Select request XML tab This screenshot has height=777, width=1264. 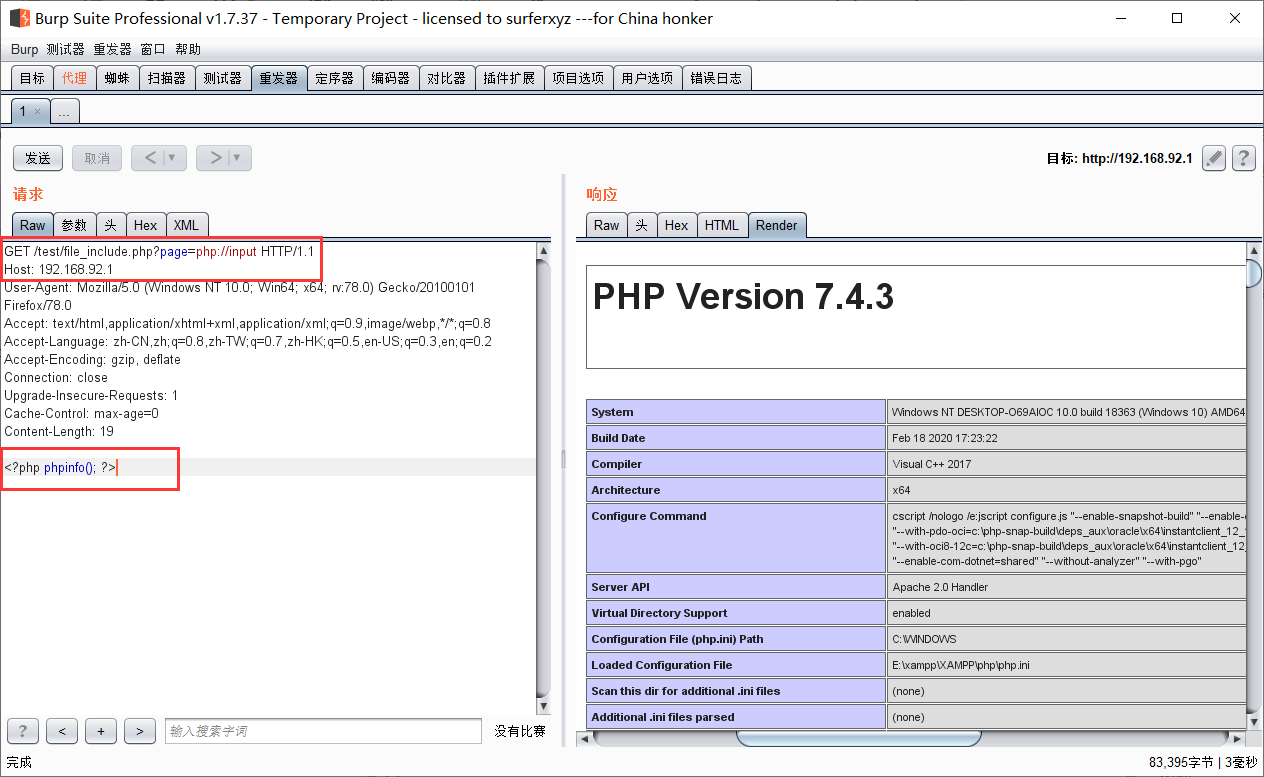[186, 225]
